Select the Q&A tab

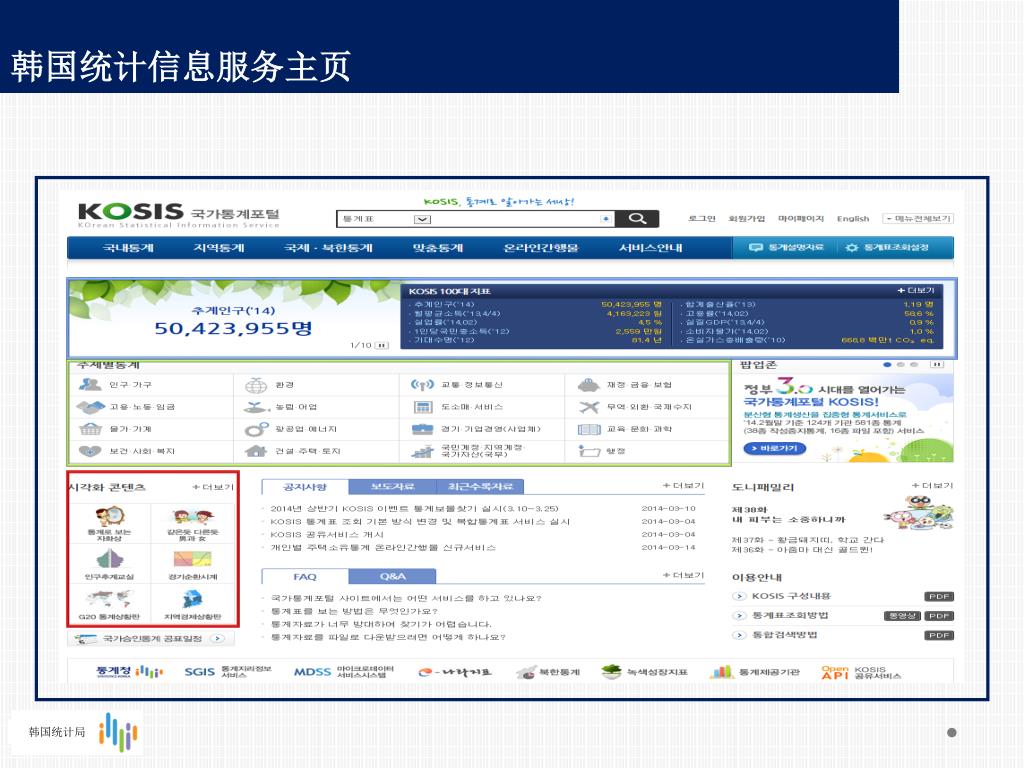point(392,577)
